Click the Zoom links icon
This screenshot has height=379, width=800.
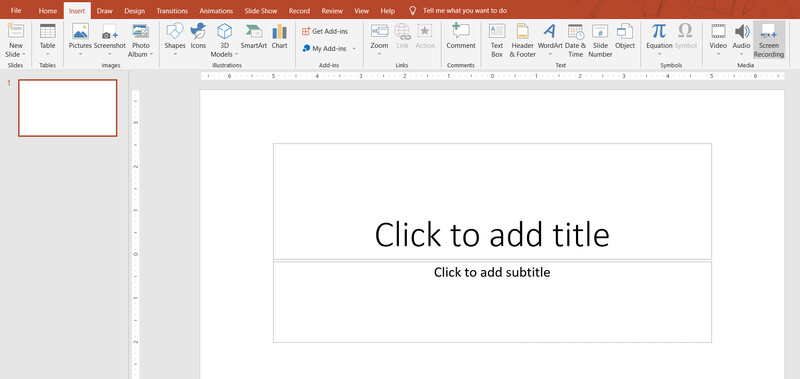(379, 31)
